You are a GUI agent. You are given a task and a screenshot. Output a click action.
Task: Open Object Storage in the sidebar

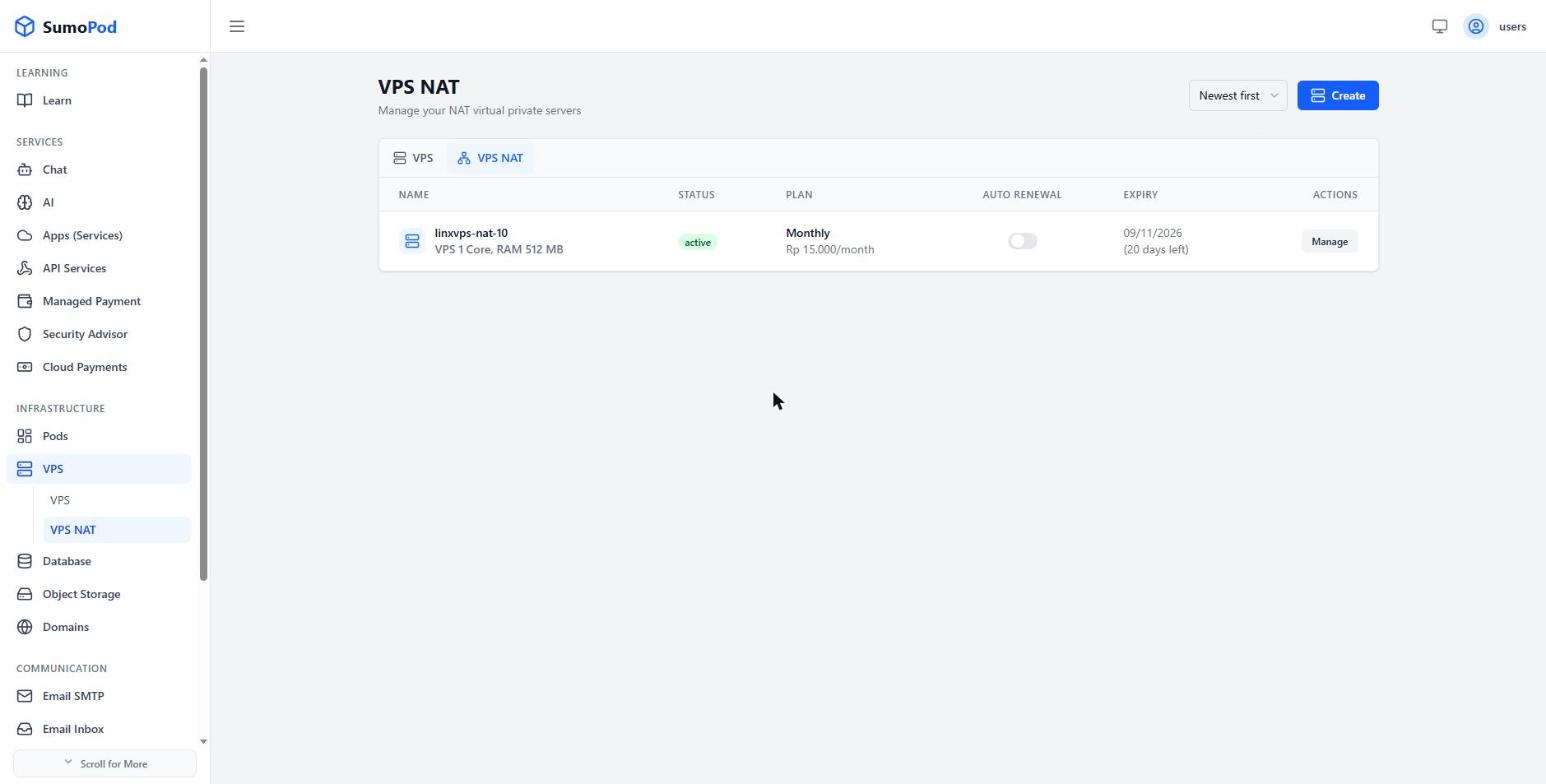coord(98,594)
